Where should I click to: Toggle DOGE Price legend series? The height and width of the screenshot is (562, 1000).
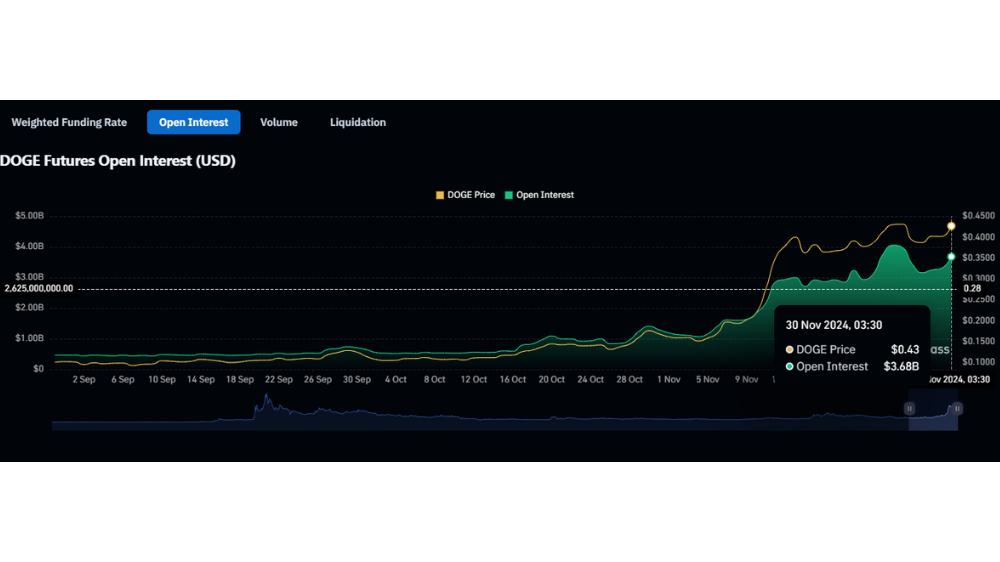(x=465, y=195)
